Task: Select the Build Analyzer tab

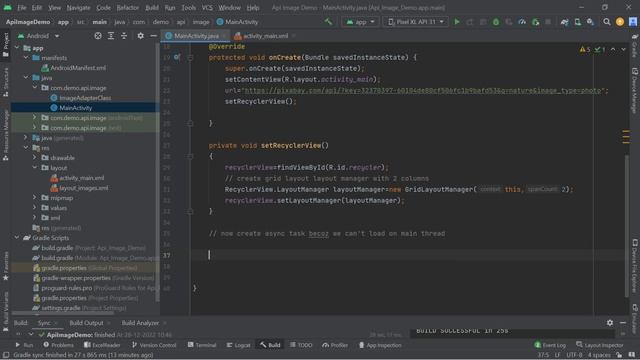Action: pos(140,323)
